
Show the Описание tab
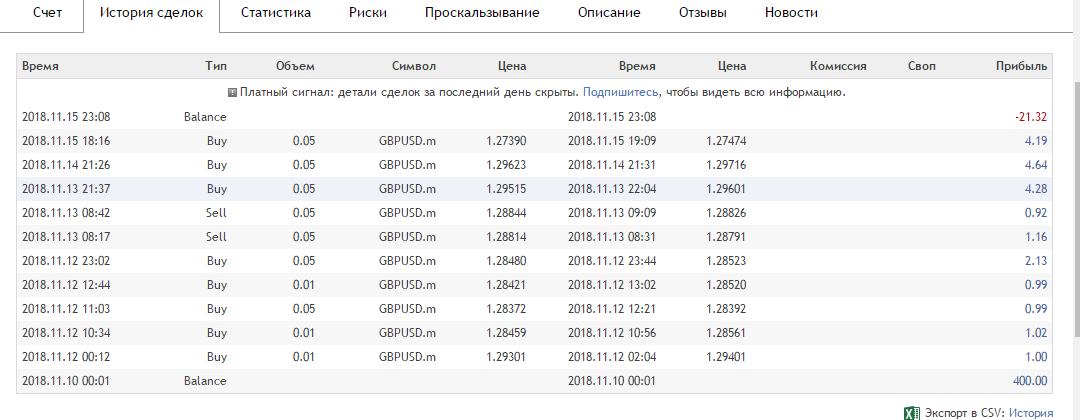609,13
